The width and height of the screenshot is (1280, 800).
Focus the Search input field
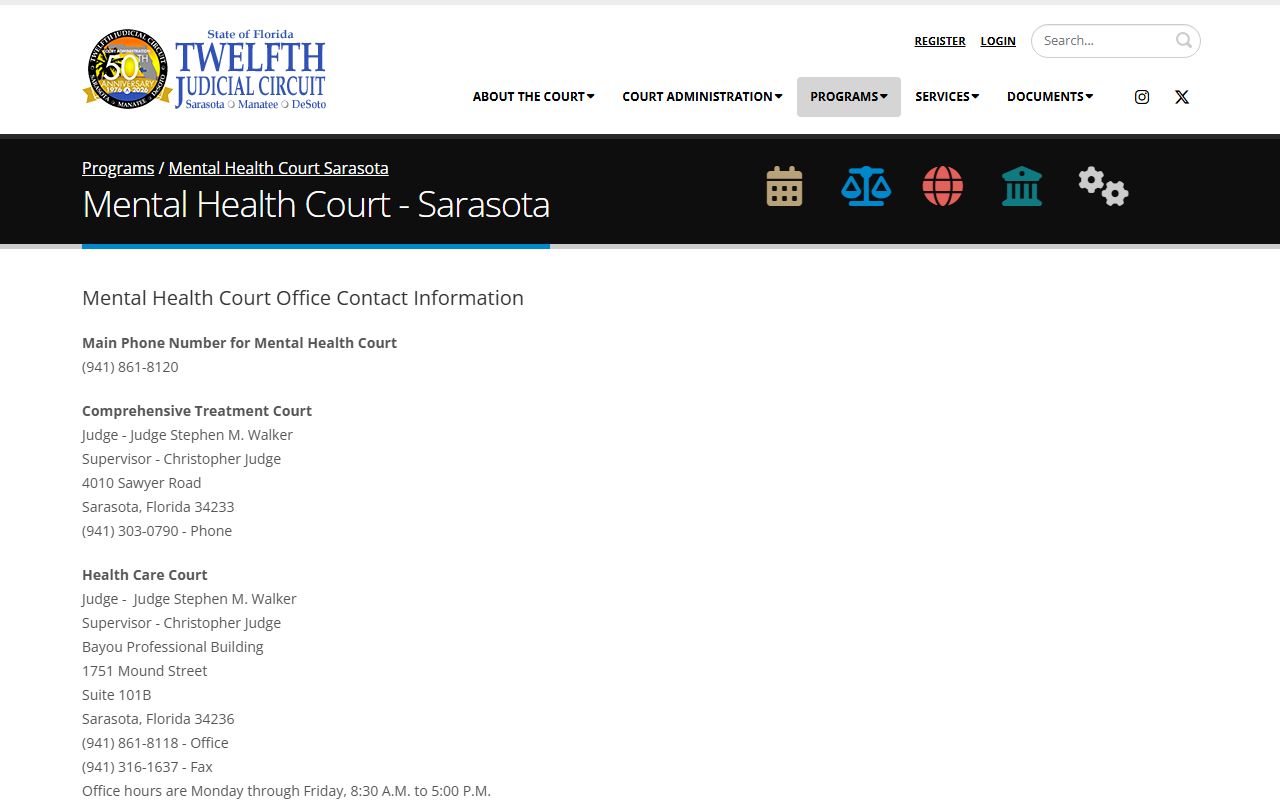point(1106,41)
